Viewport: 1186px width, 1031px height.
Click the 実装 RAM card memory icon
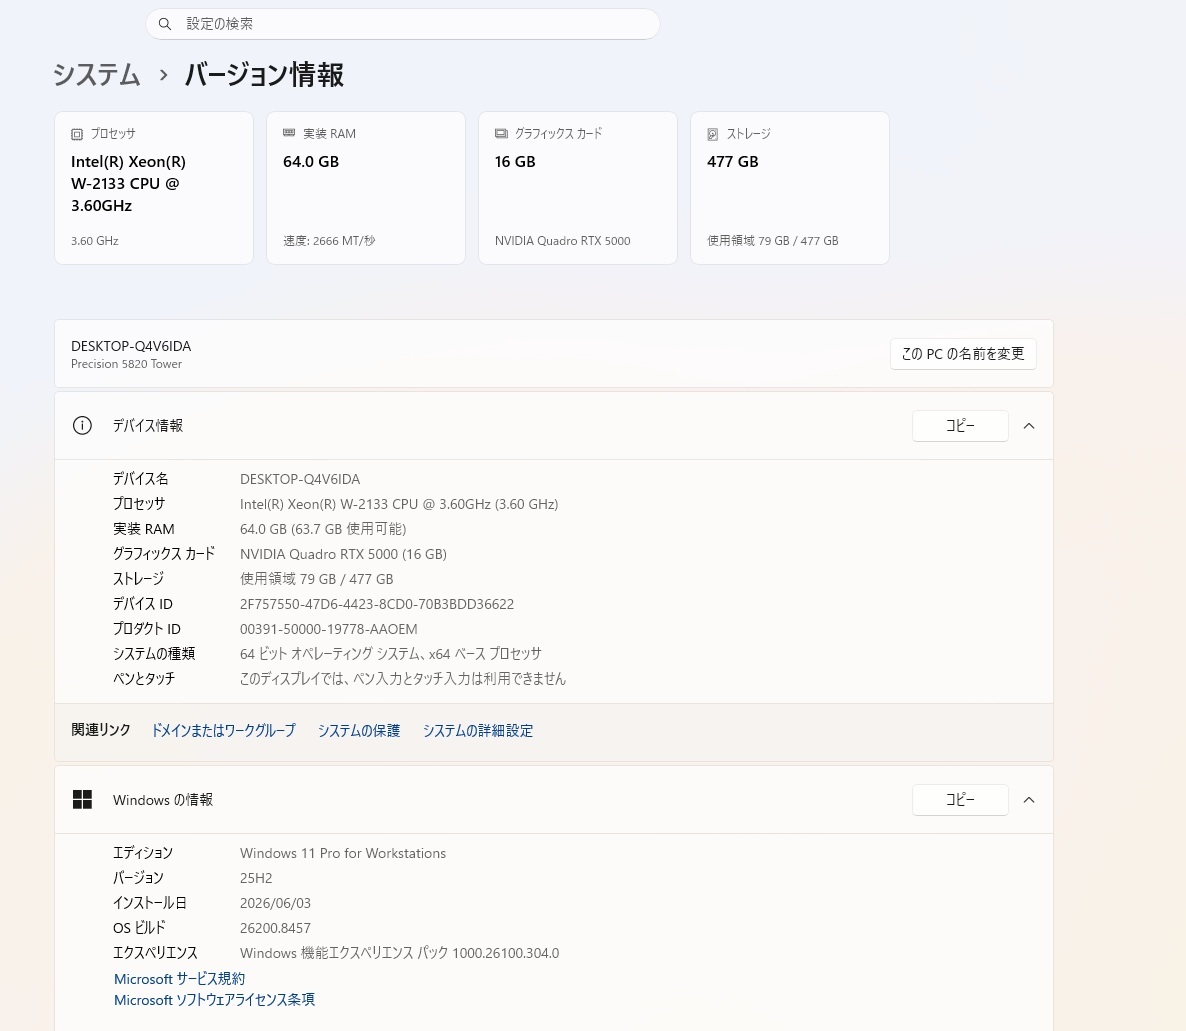pos(289,133)
